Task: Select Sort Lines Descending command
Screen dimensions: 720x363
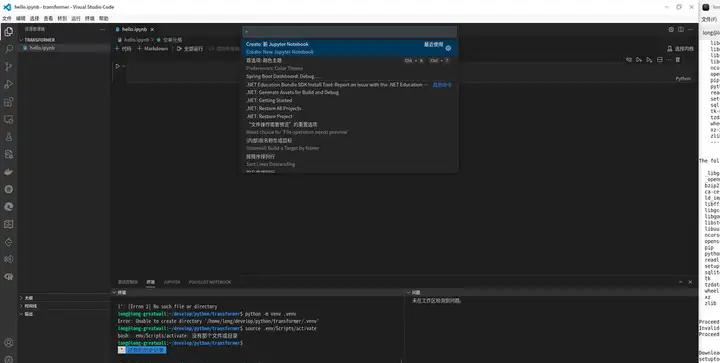Action: [350, 160]
